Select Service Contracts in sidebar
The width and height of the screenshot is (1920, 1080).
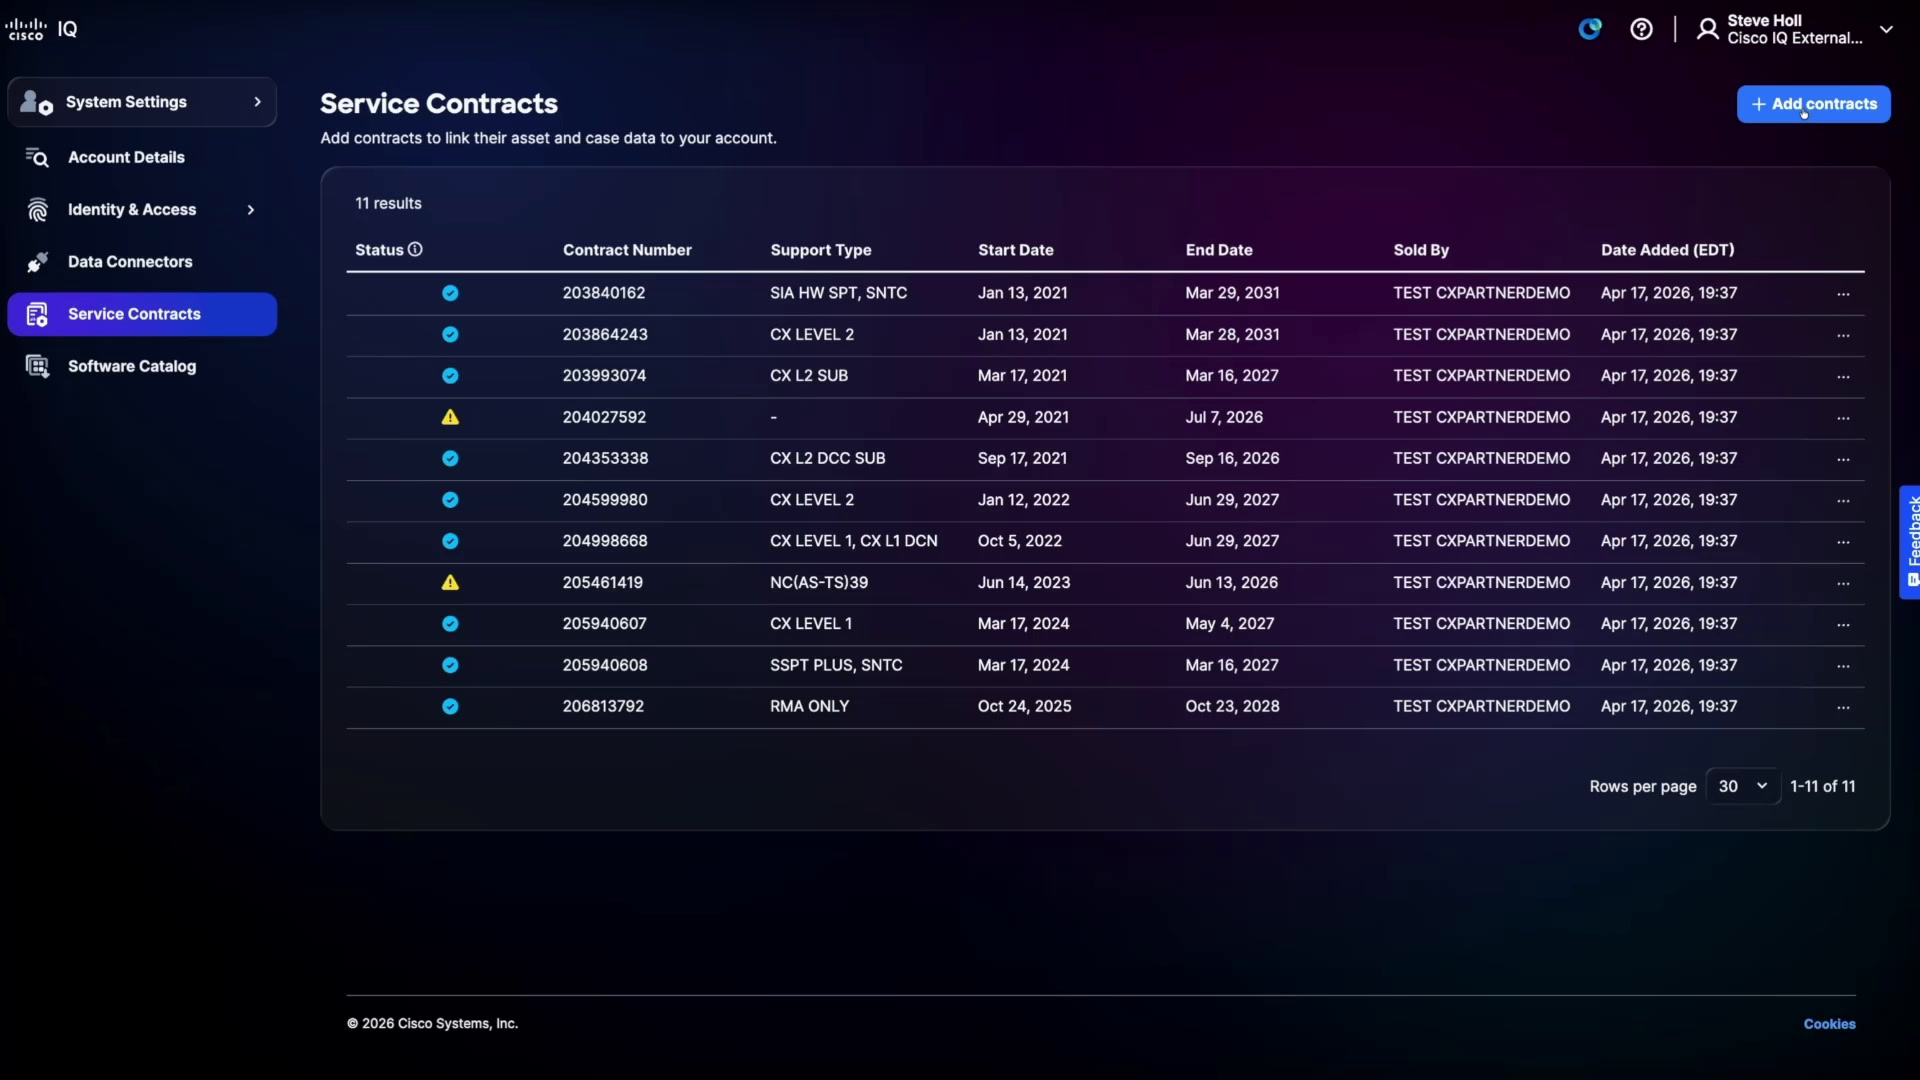[142, 314]
